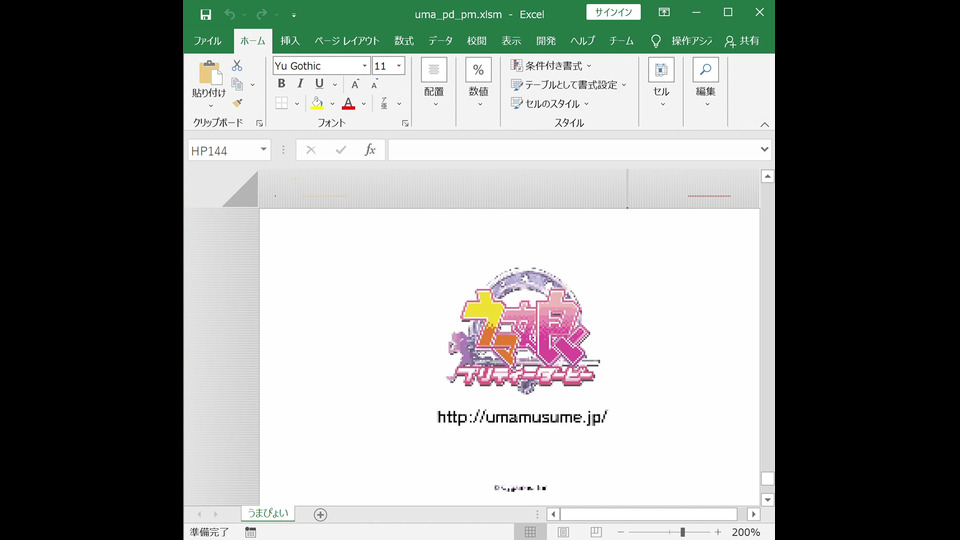
Task: Add a new sheet with plus icon
Action: (320, 515)
